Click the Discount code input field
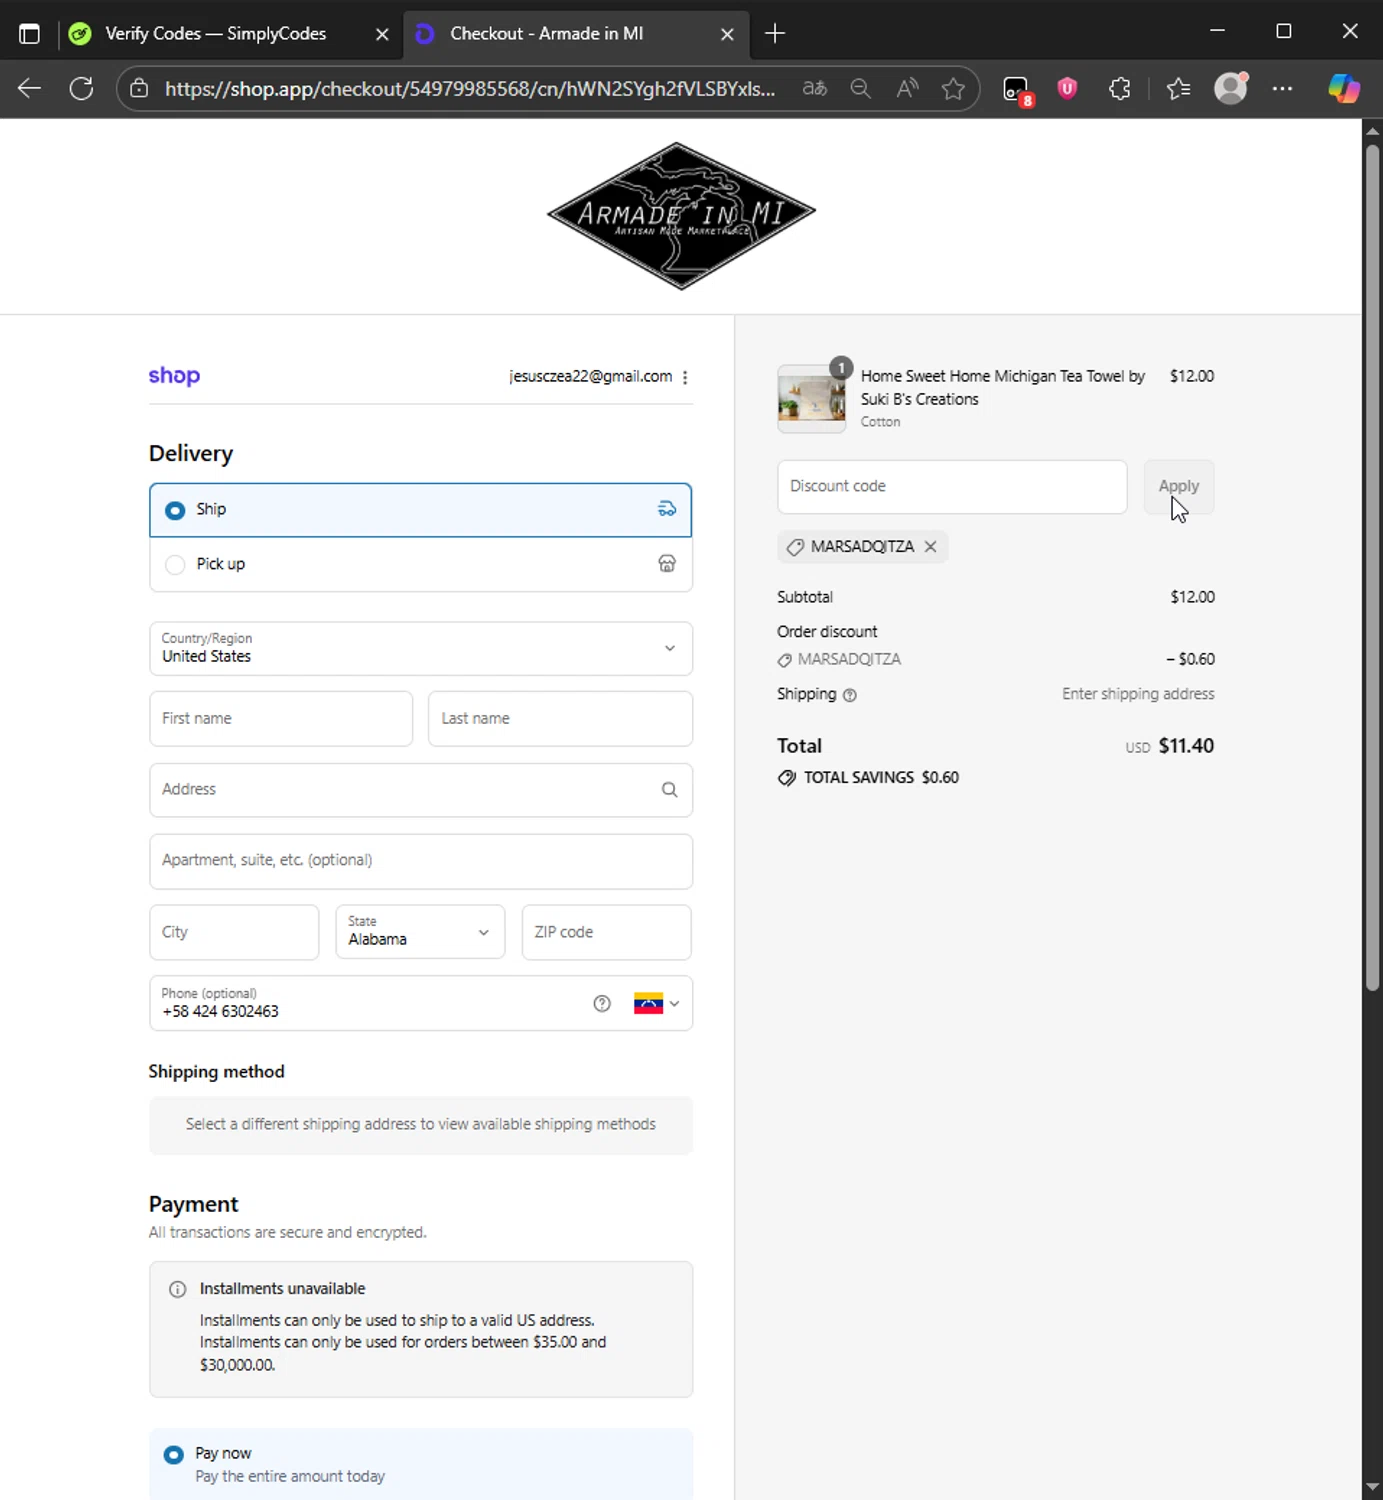This screenshot has width=1383, height=1500. click(x=952, y=487)
